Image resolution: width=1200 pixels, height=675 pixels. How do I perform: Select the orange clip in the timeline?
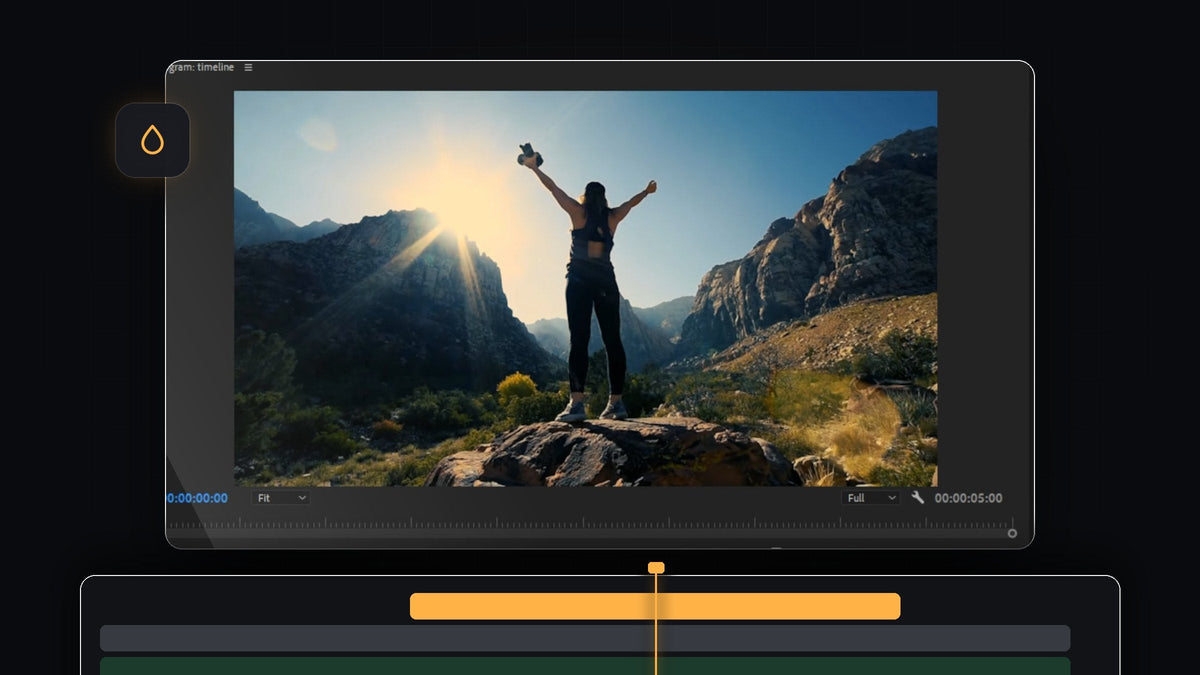655,606
